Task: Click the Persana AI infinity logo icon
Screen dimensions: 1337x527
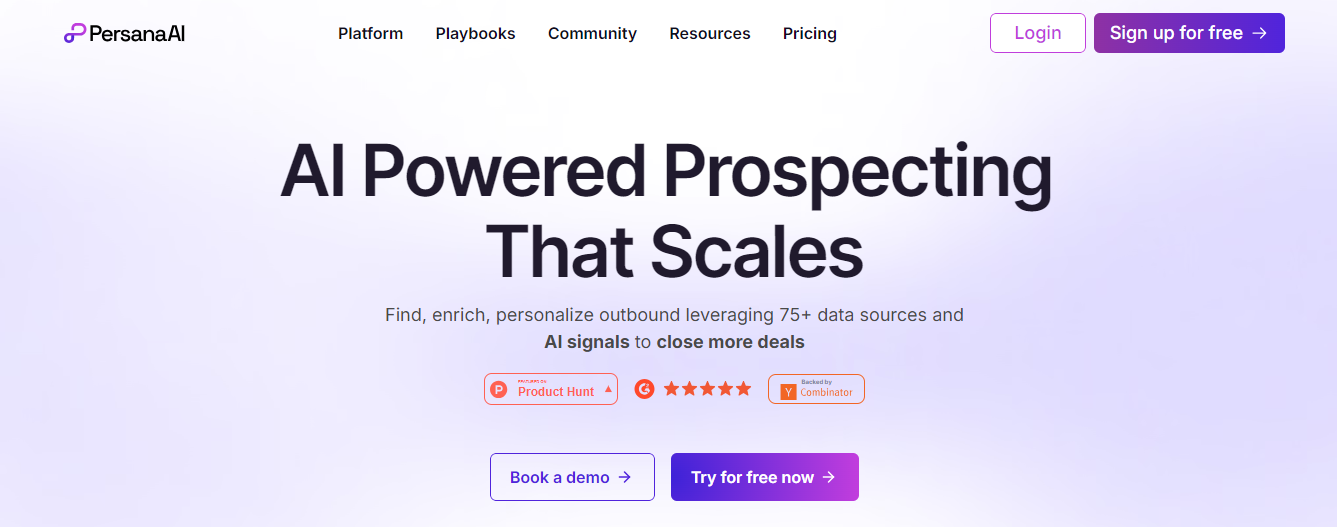Action: pos(75,33)
